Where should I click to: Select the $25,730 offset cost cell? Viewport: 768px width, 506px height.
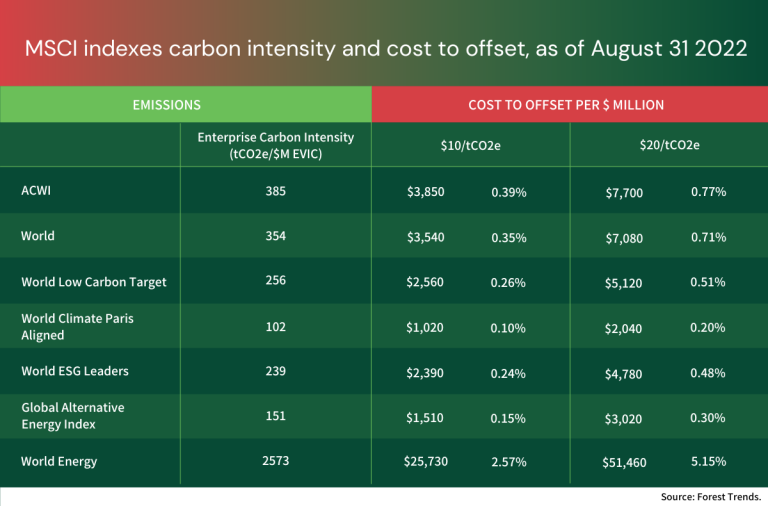(x=427, y=461)
